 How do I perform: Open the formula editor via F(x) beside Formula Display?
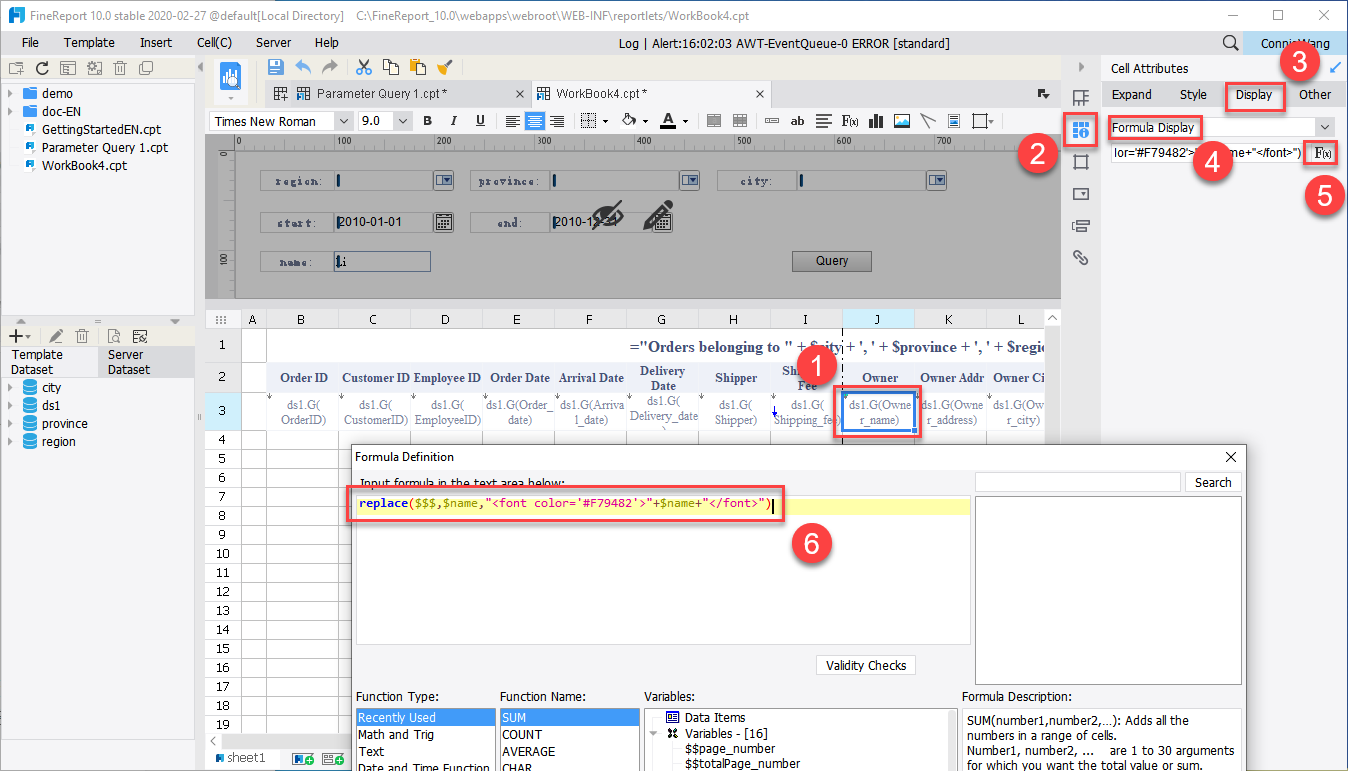point(1322,153)
